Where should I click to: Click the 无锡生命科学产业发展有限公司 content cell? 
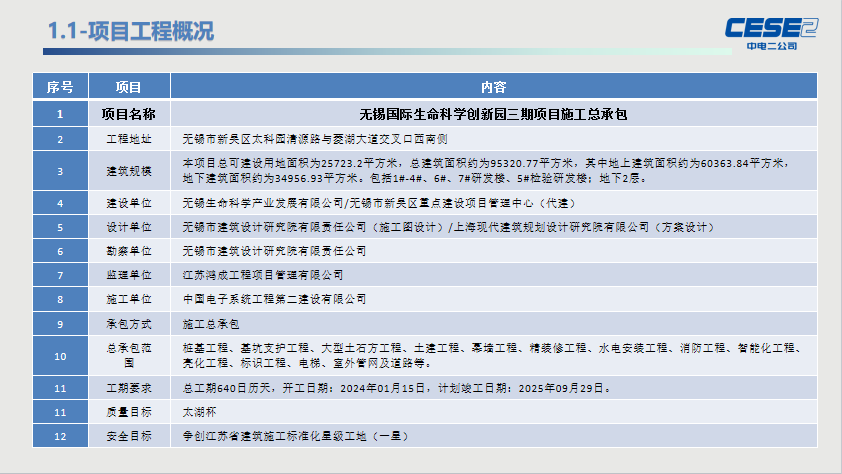(x=494, y=203)
